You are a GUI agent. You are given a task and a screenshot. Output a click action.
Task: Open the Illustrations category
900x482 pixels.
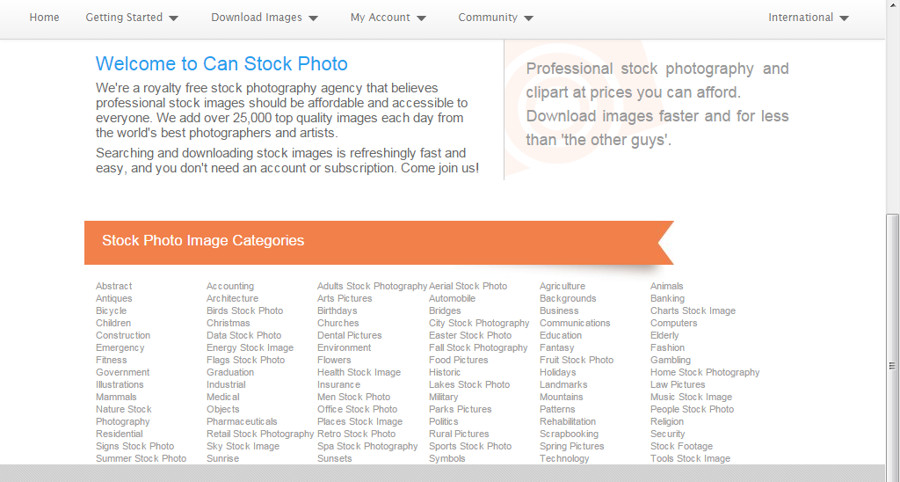[x=119, y=384]
